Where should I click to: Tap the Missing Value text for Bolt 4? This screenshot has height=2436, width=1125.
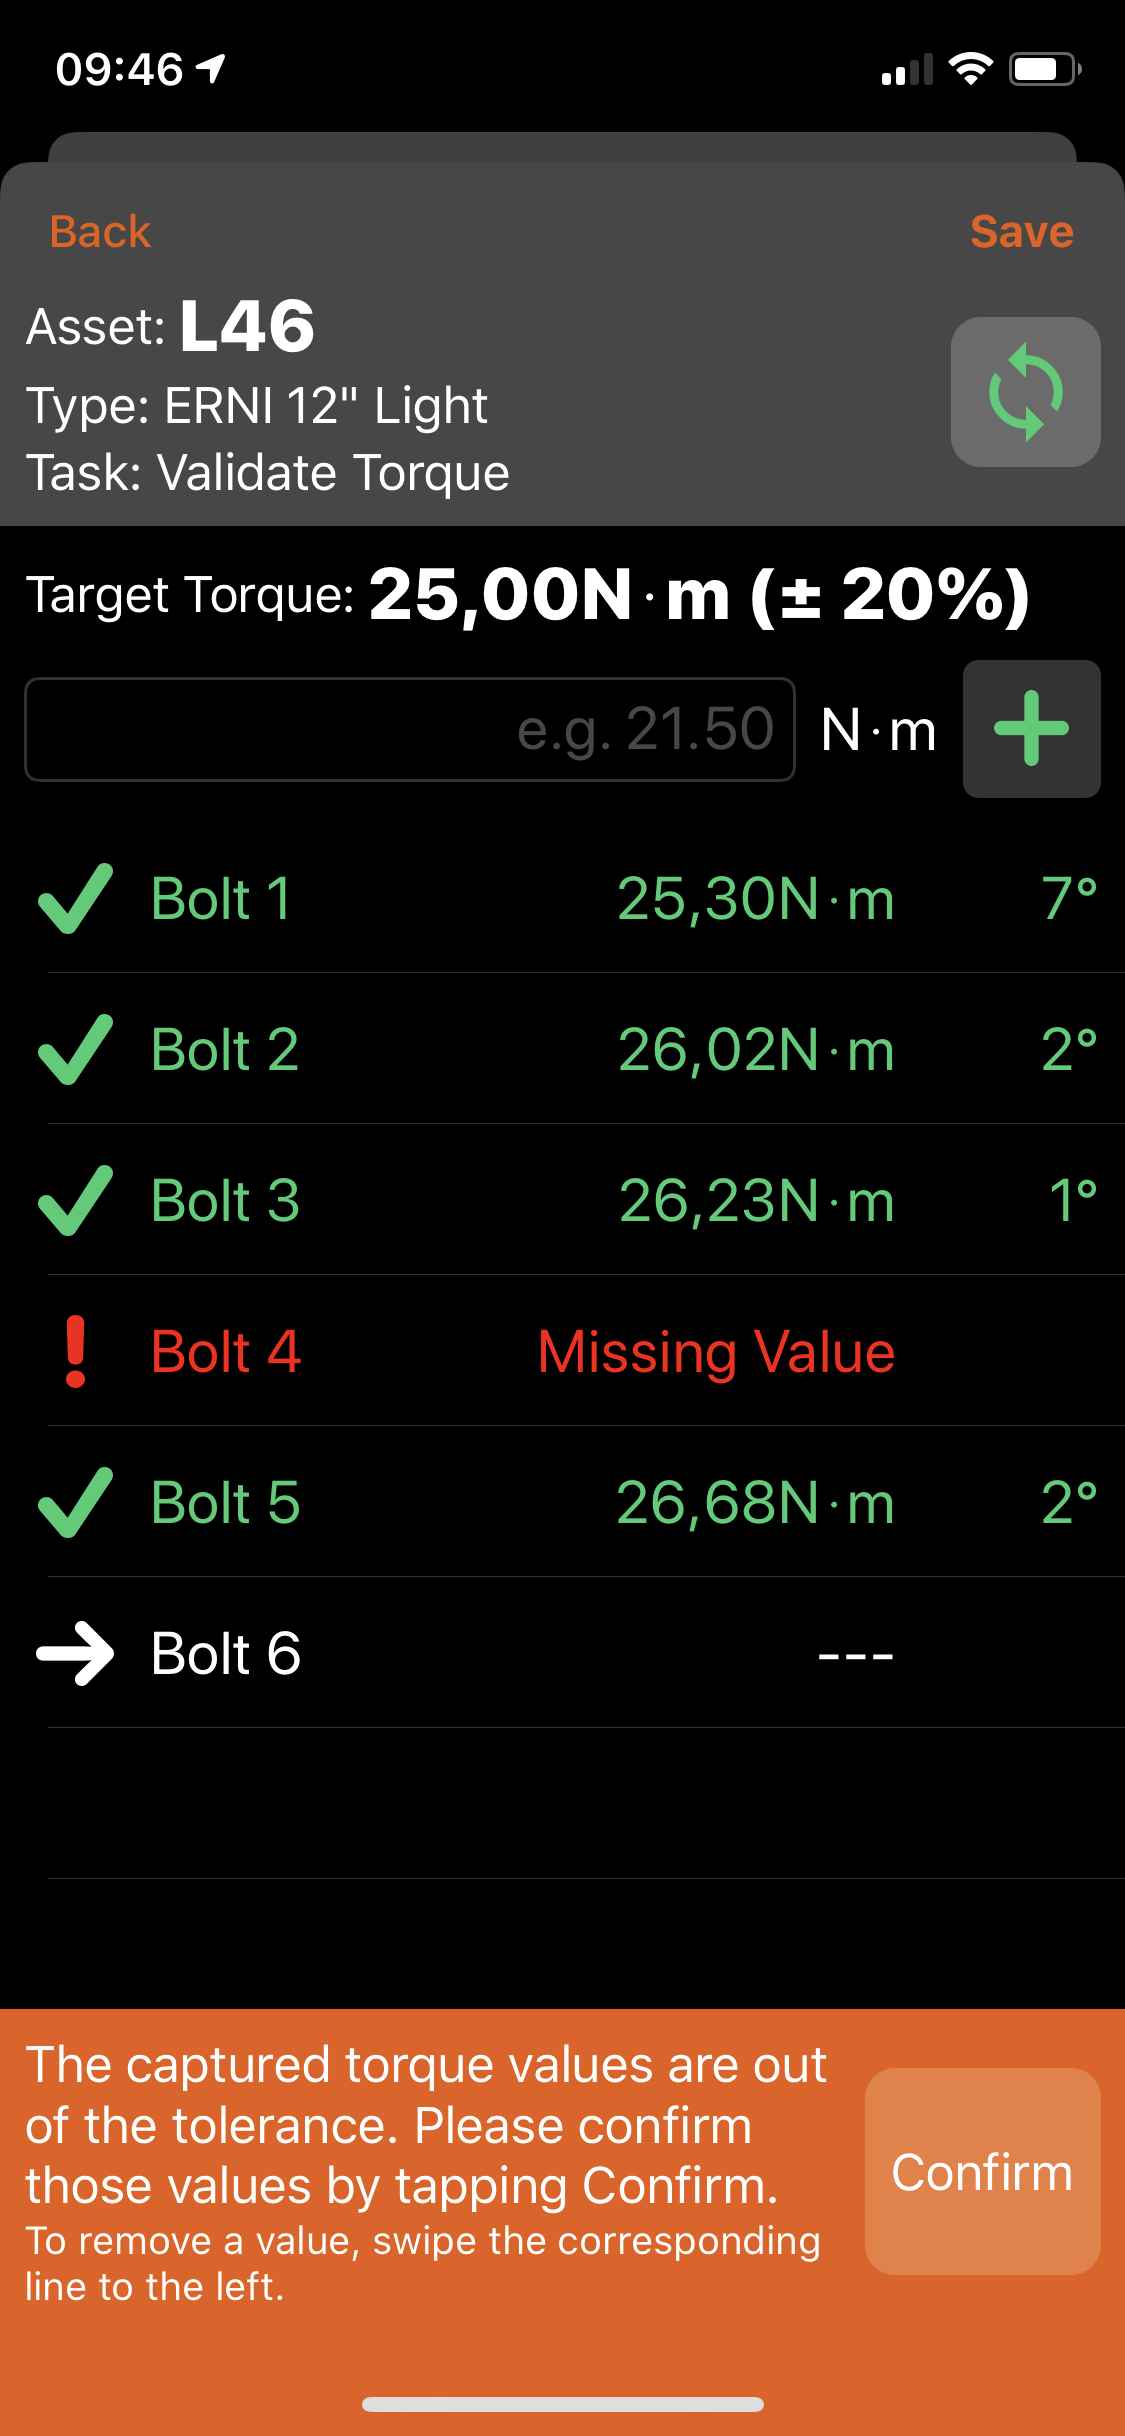pyautogui.click(x=716, y=1351)
